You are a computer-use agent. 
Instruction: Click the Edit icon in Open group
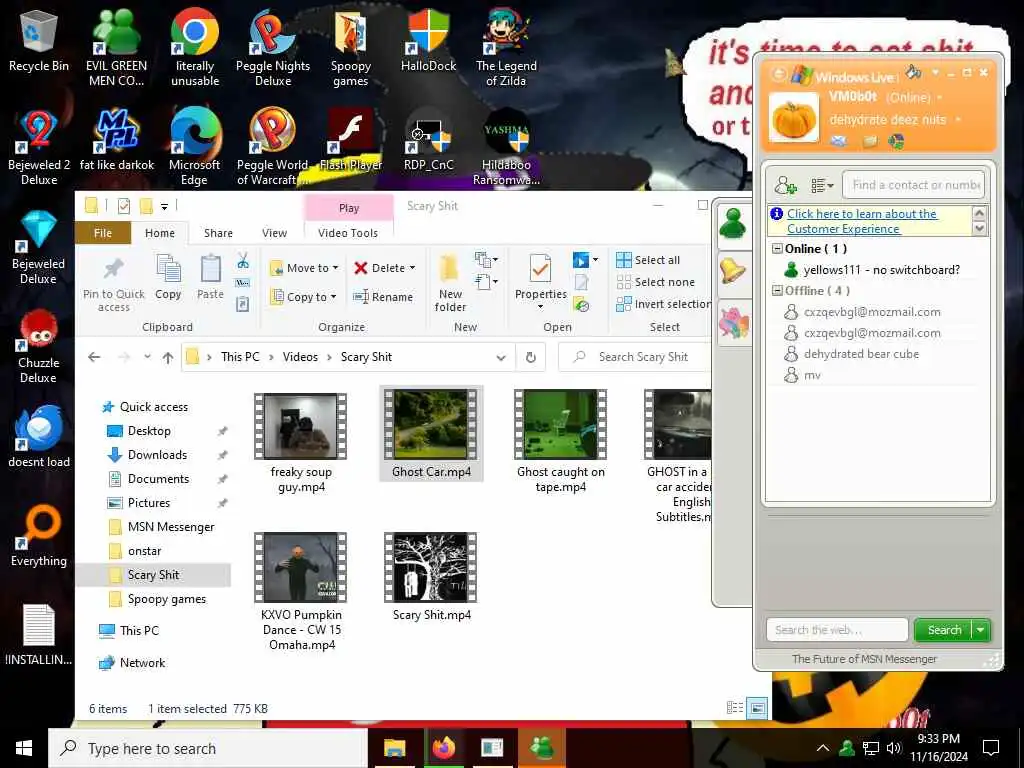pyautogui.click(x=581, y=283)
